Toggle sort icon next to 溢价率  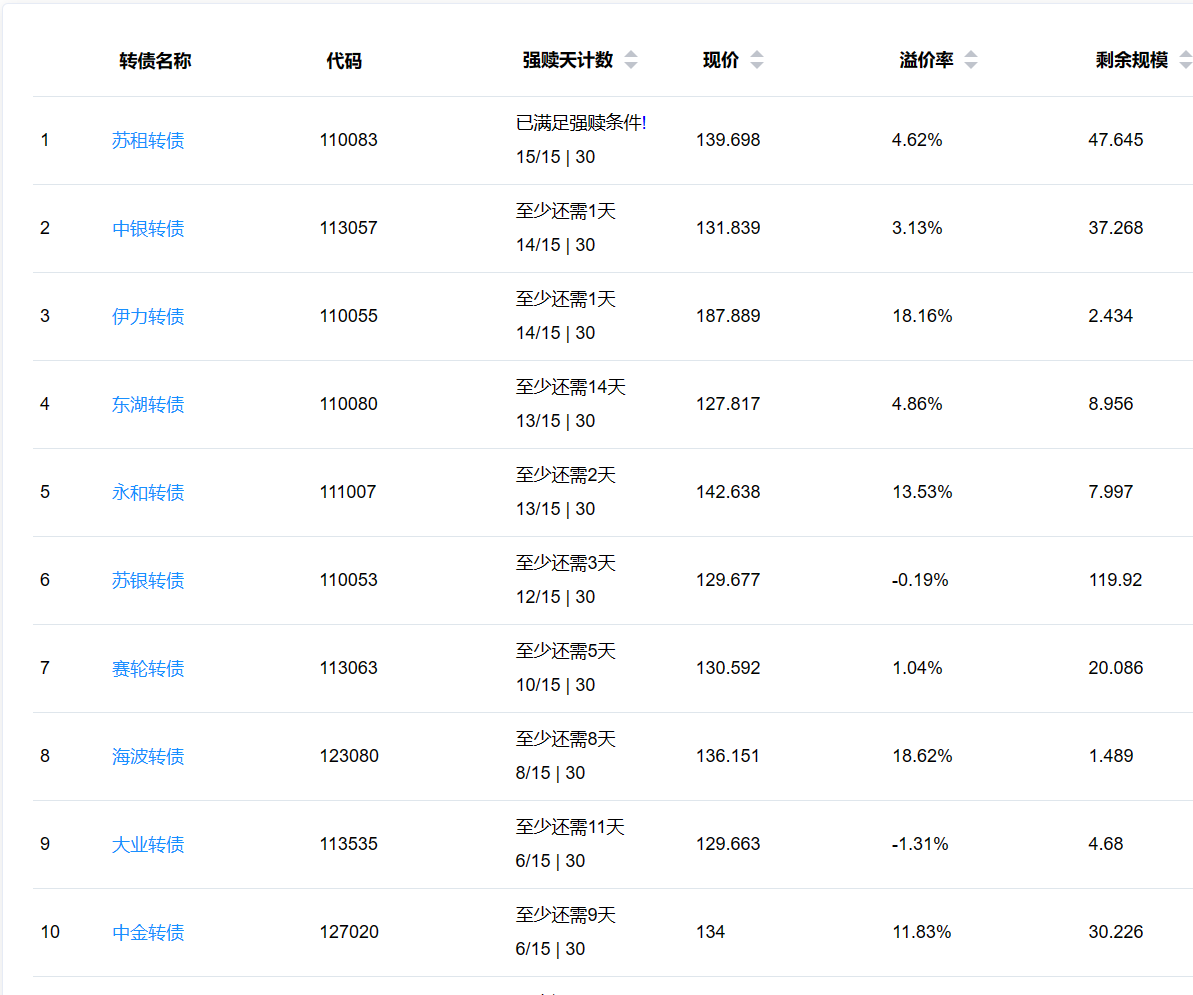(971, 60)
